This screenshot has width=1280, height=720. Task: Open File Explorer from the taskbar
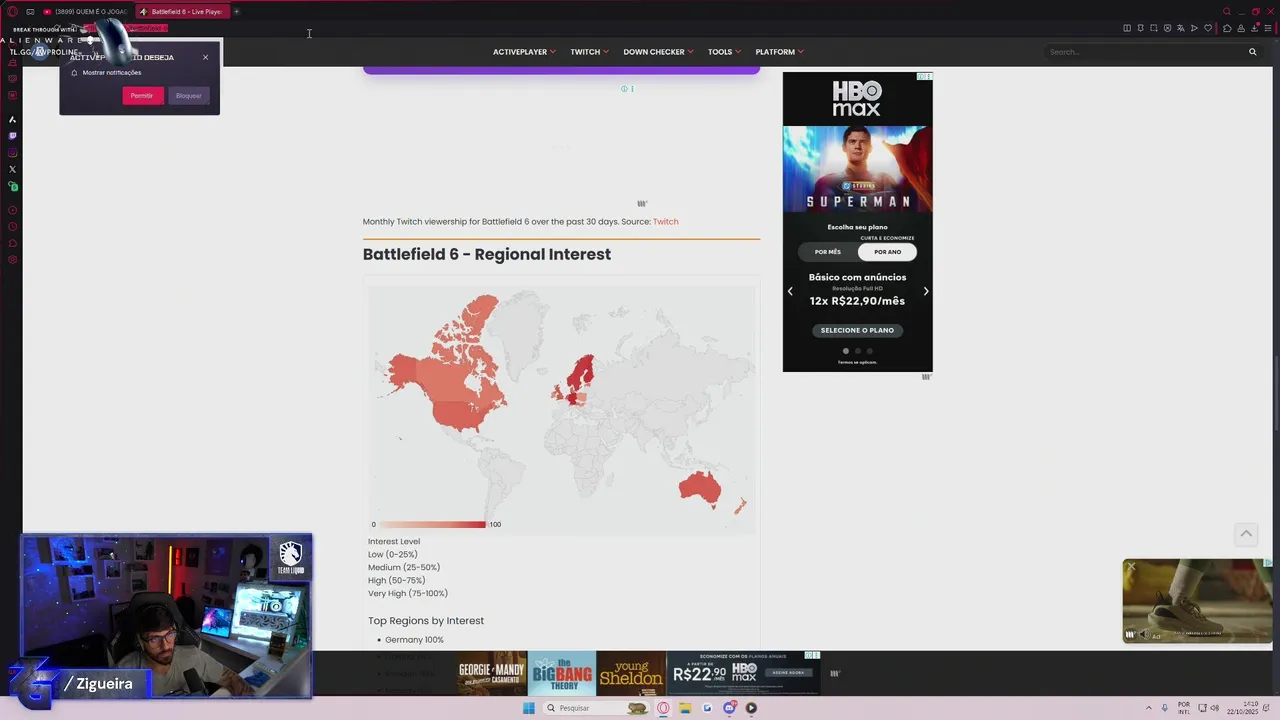[686, 708]
